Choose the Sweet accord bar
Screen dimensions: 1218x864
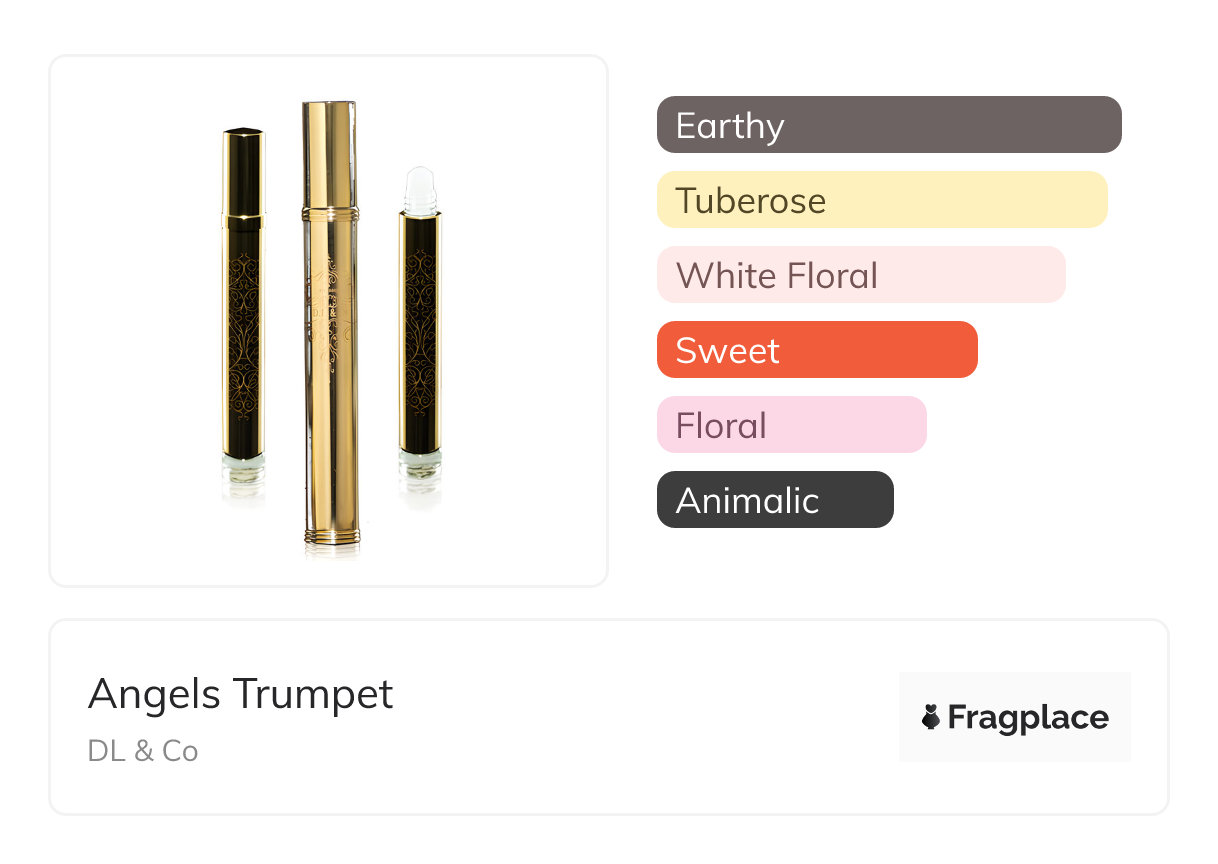(x=816, y=350)
